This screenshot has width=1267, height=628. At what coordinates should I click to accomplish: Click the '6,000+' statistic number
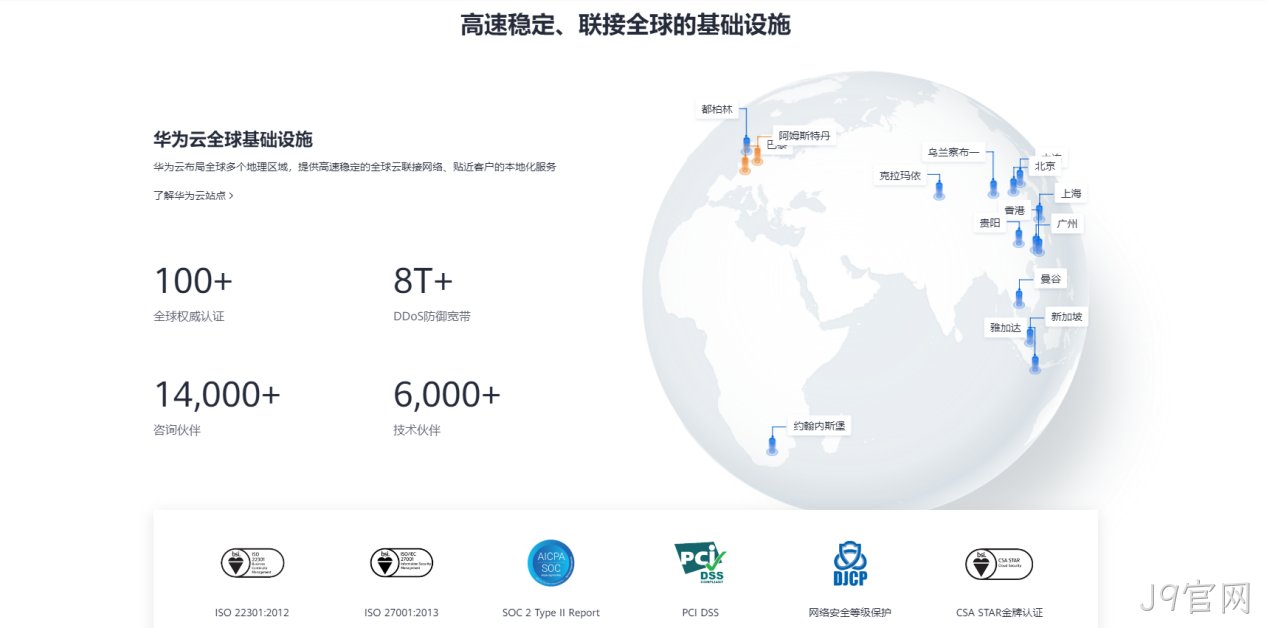coord(447,395)
